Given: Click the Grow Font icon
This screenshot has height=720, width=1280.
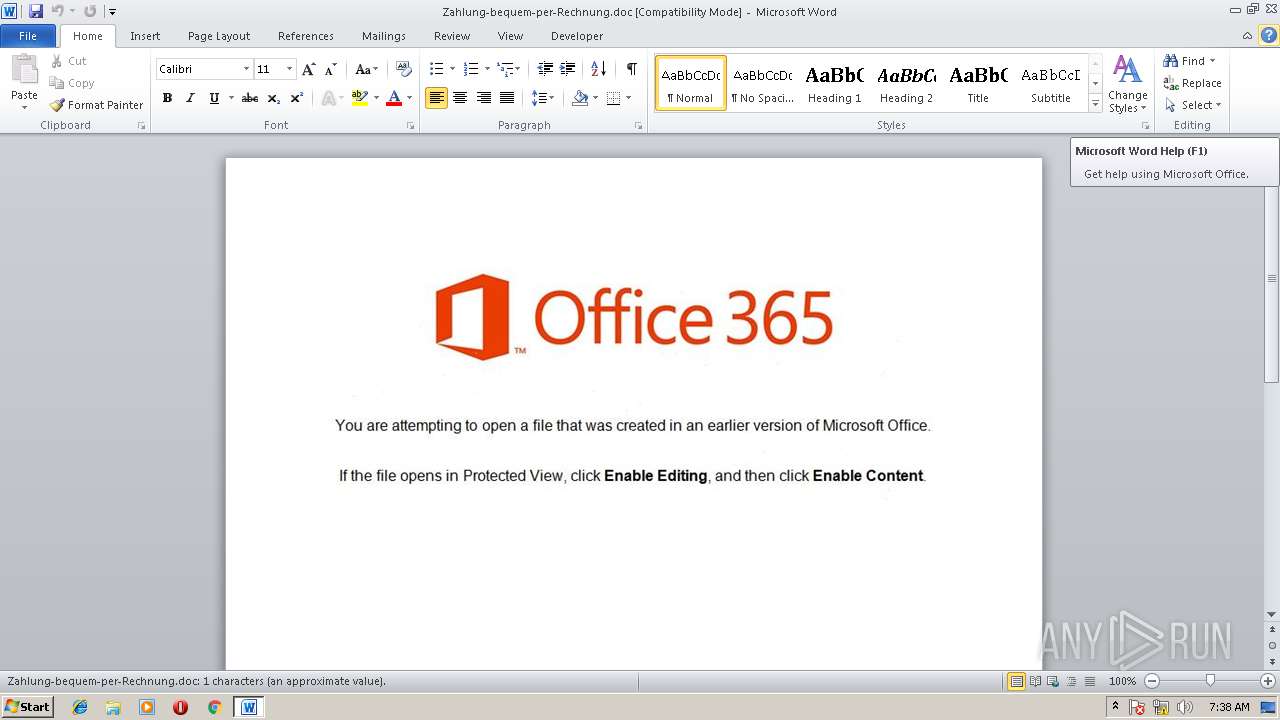Looking at the screenshot, I should [x=308, y=69].
